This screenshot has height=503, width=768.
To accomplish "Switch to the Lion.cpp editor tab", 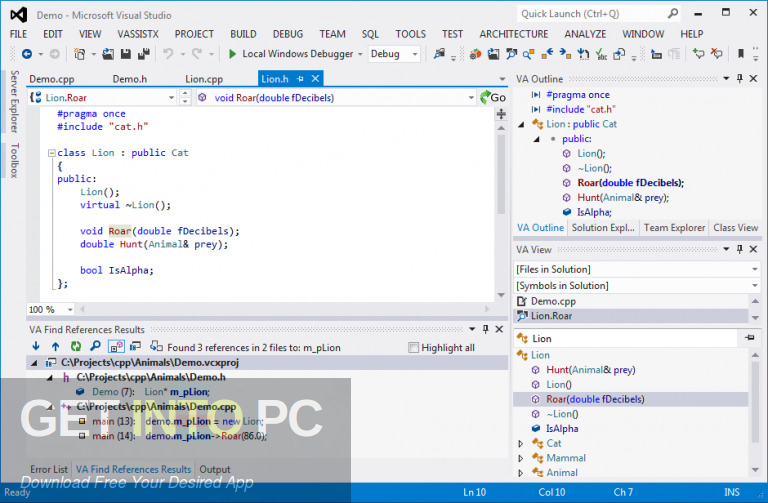I will [x=204, y=79].
